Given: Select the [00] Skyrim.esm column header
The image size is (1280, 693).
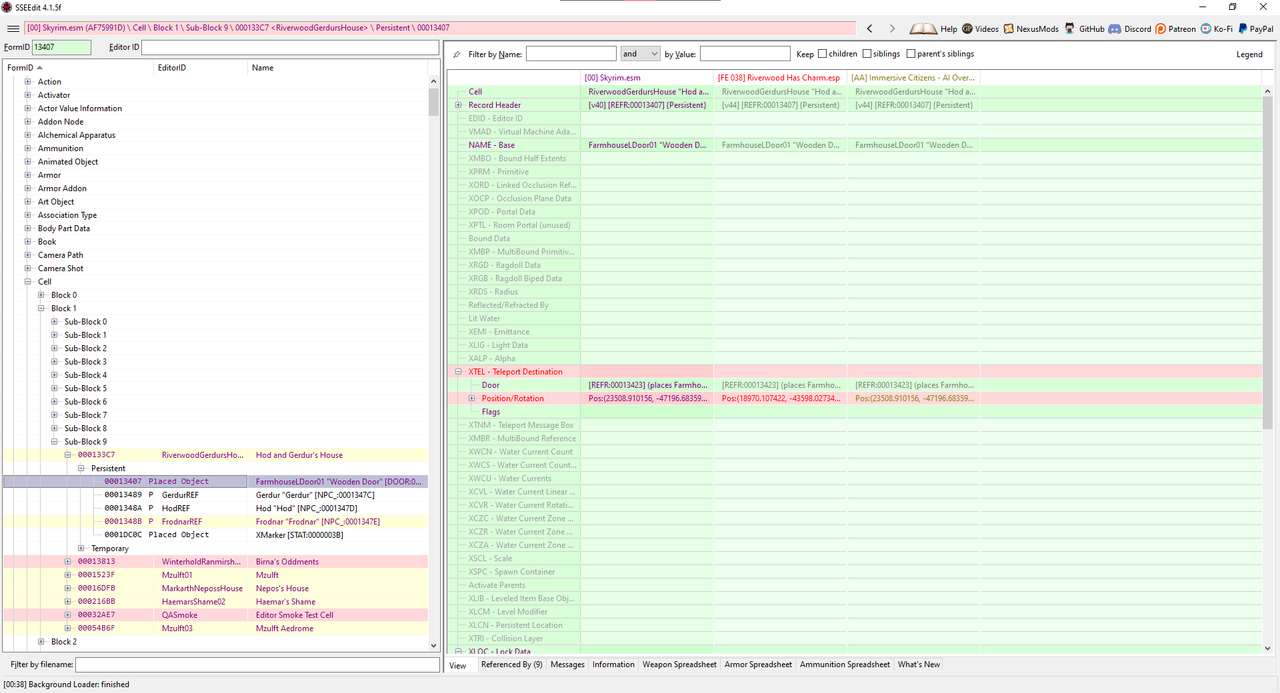Looking at the screenshot, I should click(647, 78).
